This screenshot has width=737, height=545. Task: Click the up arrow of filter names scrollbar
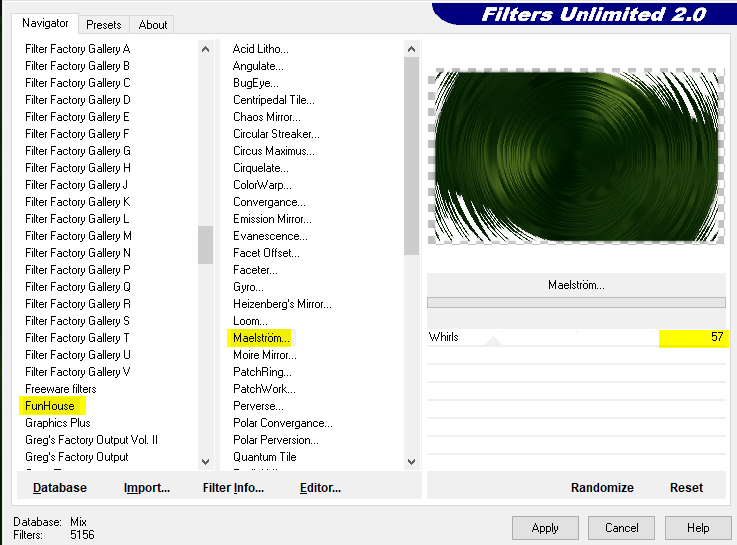coord(411,49)
